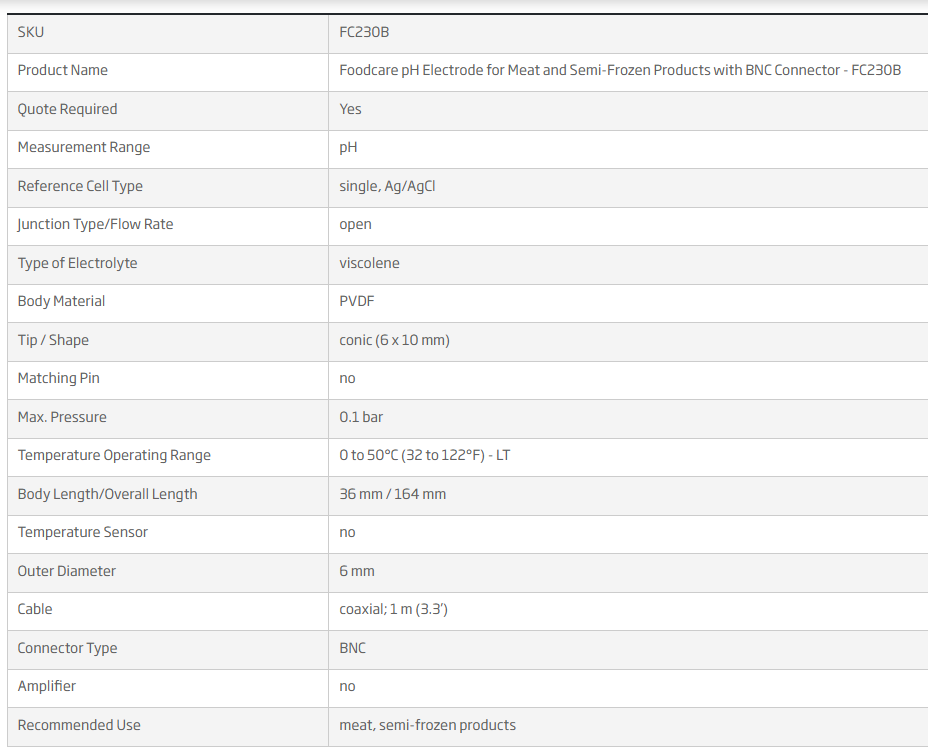Screen dimensions: 928x753
Task: Select the Junction Type/Flow Rate label
Action: tap(95, 224)
